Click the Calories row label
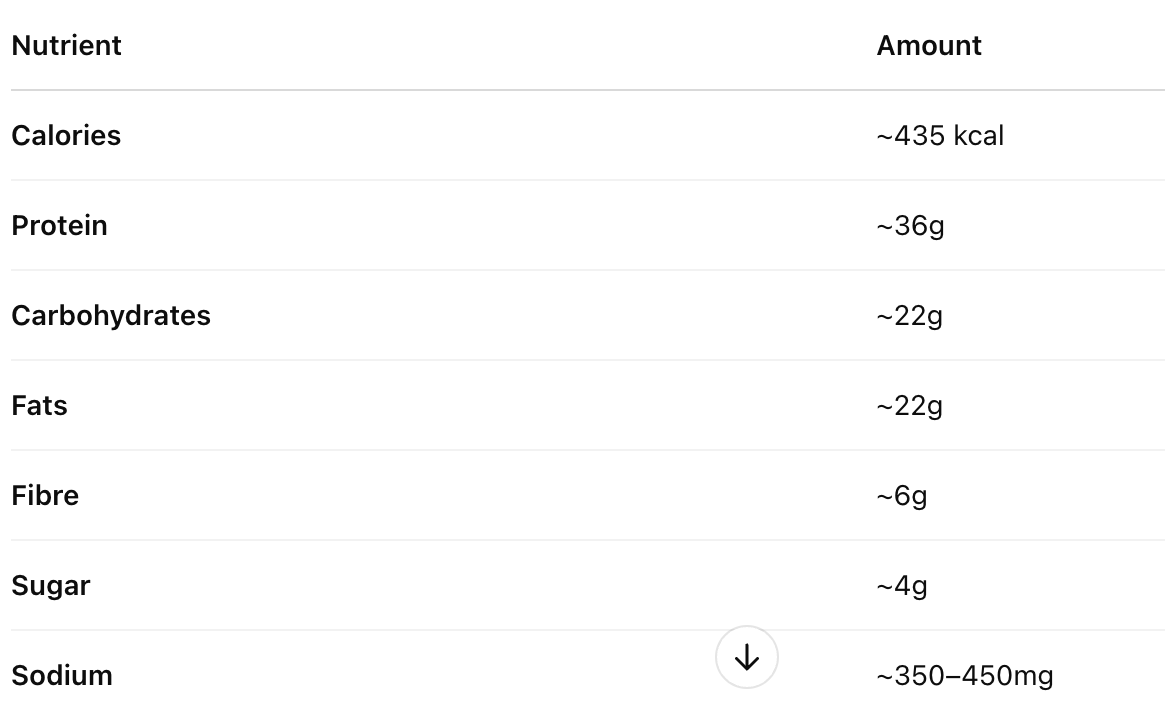The image size is (1165, 709). point(66,135)
